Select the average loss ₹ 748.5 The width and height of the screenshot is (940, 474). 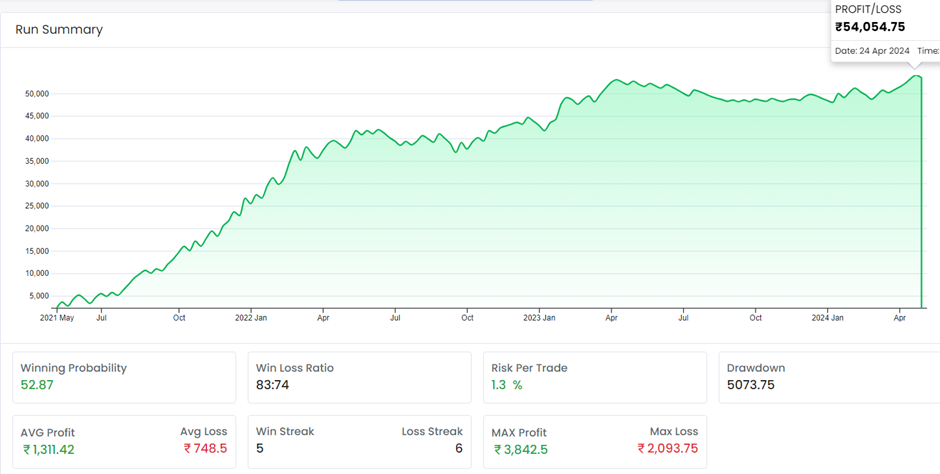click(206, 448)
